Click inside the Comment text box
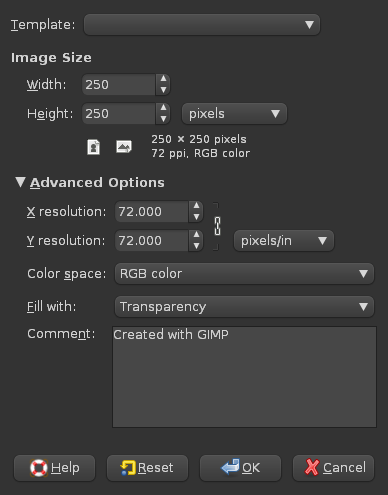The width and height of the screenshot is (388, 495). point(244,377)
